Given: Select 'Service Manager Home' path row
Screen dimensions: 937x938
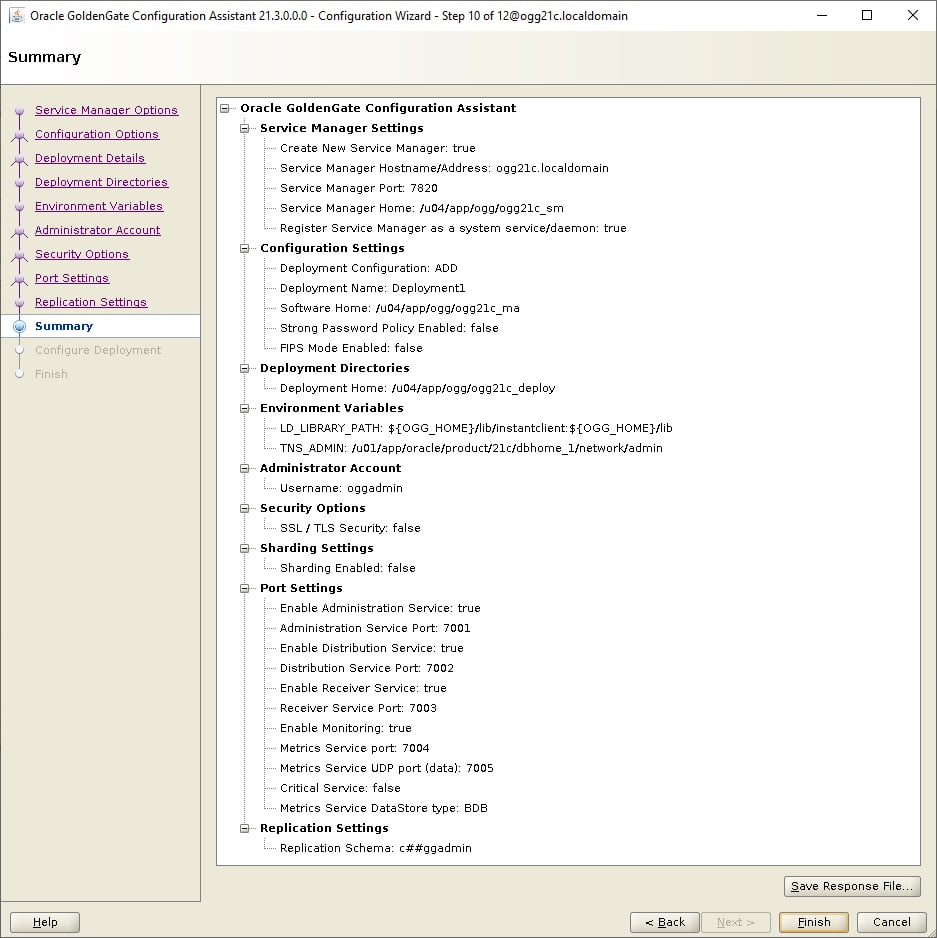Looking at the screenshot, I should [421, 208].
